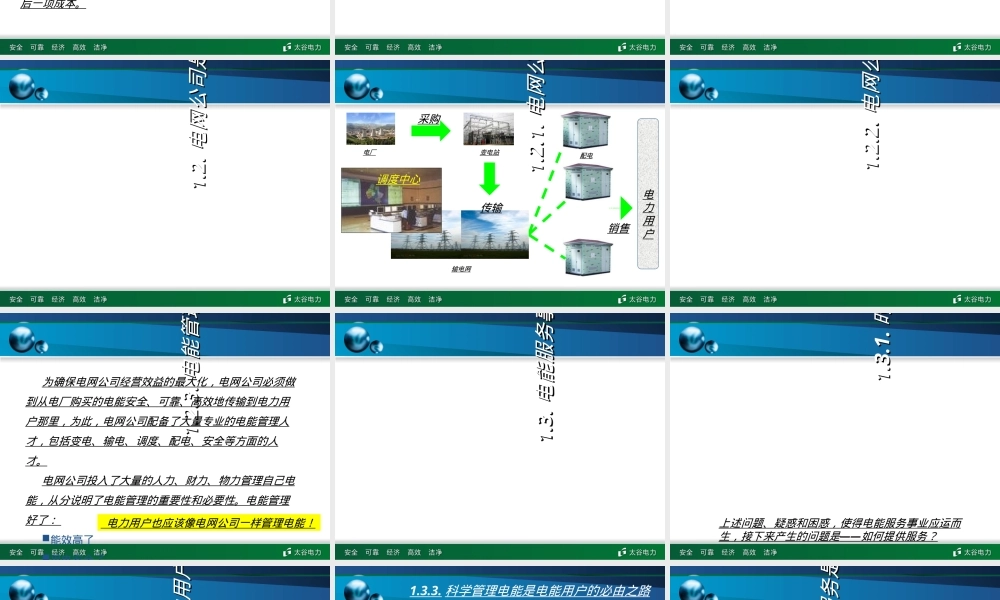
Task: Click the yellow highlighted 电力用户也应该像电网公司一样管理电能 text
Action: (209, 523)
